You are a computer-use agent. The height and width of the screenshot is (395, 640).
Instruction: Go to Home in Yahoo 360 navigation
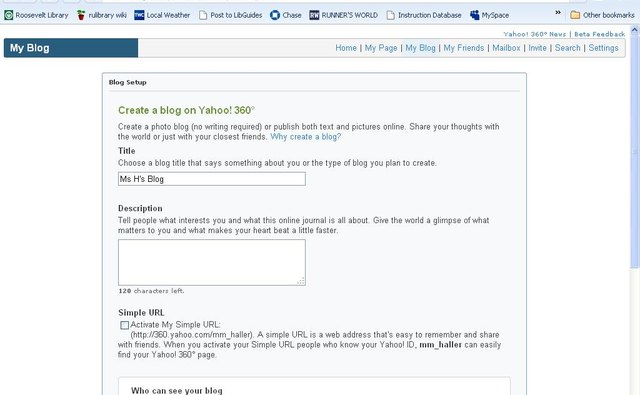346,48
